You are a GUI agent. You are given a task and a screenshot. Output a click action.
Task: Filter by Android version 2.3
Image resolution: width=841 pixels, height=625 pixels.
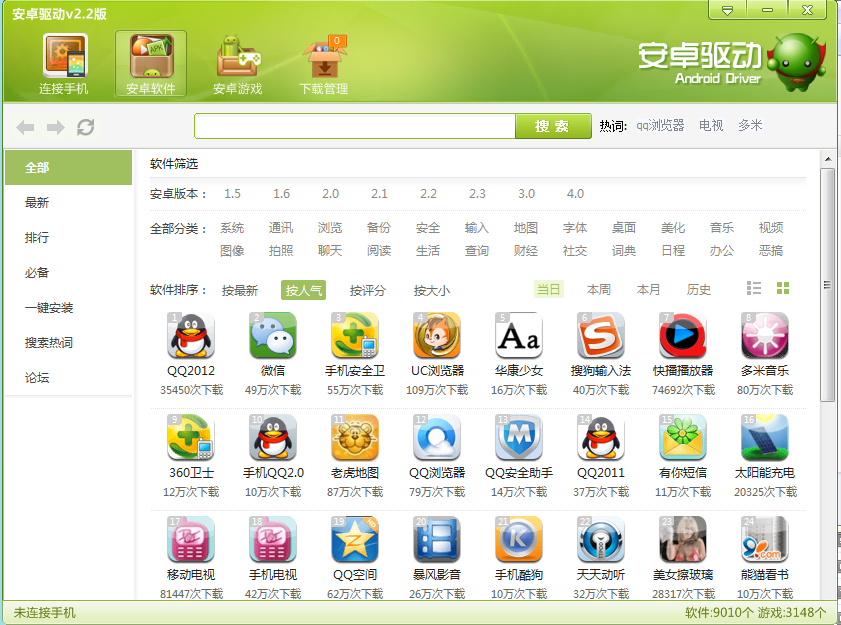[477, 194]
